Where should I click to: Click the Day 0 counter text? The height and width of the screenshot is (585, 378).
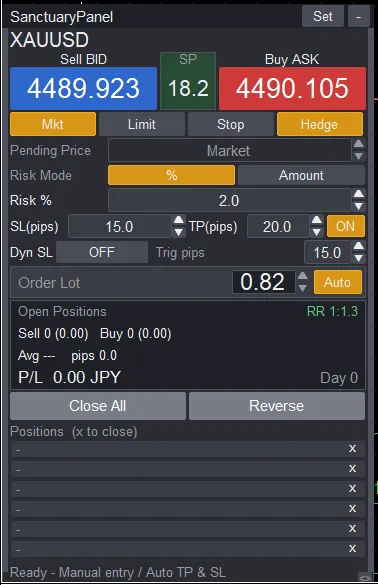pos(339,378)
